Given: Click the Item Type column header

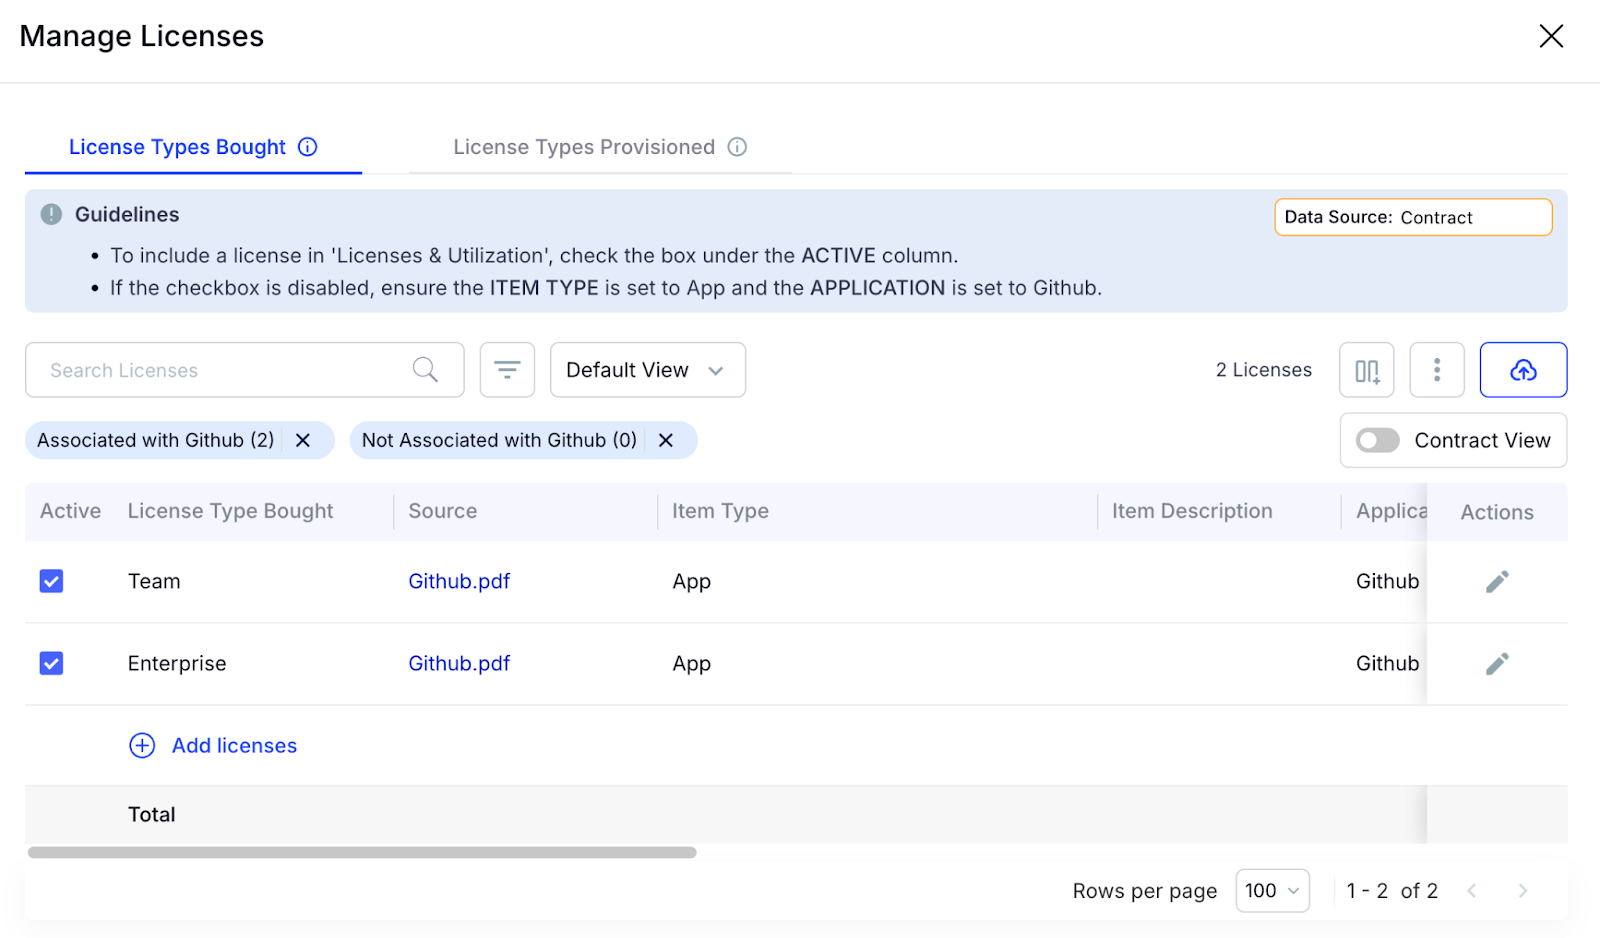Looking at the screenshot, I should click(x=720, y=511).
